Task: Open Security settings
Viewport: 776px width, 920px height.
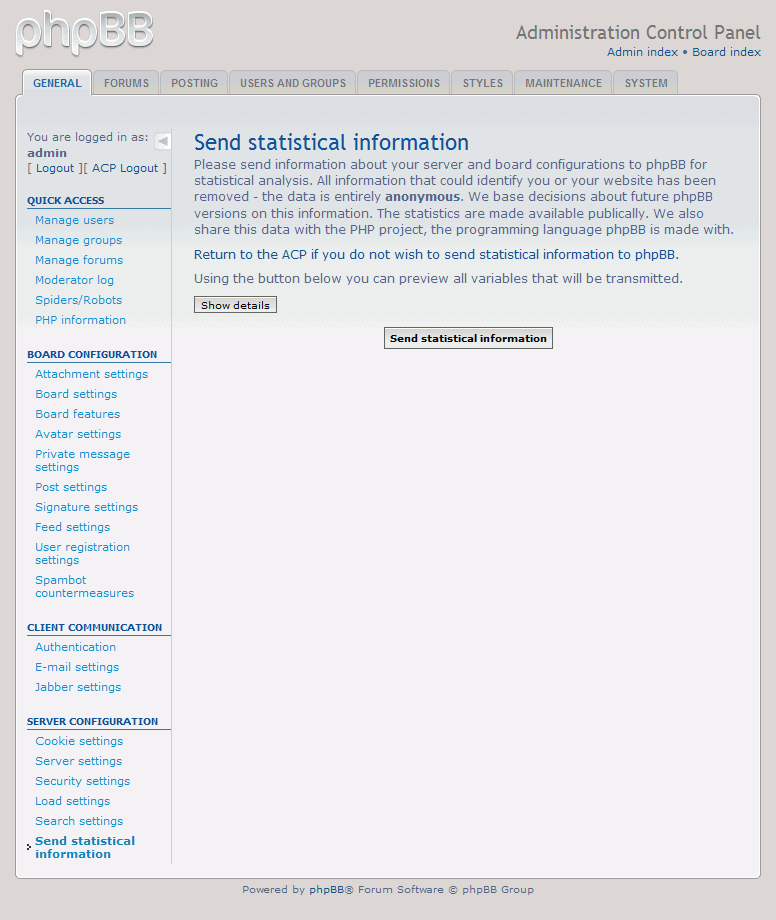Action: click(x=83, y=781)
